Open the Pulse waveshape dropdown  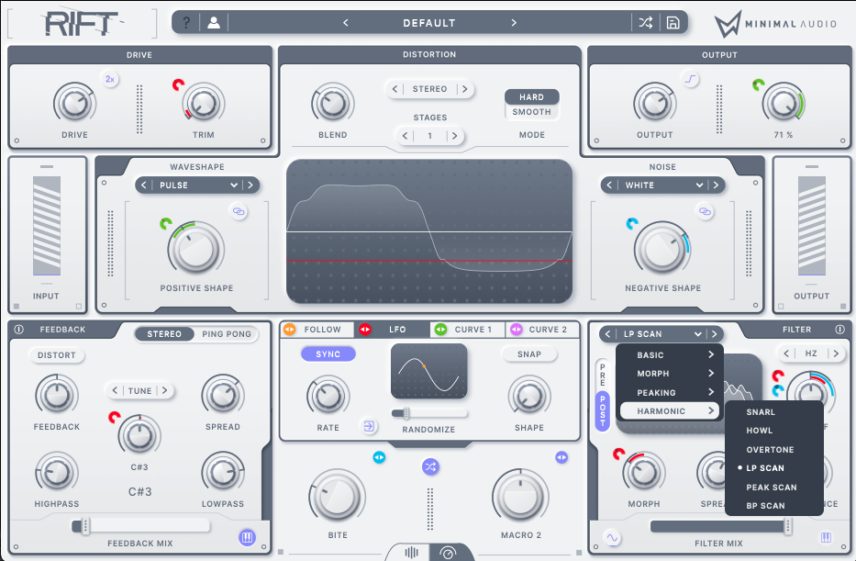[197, 185]
